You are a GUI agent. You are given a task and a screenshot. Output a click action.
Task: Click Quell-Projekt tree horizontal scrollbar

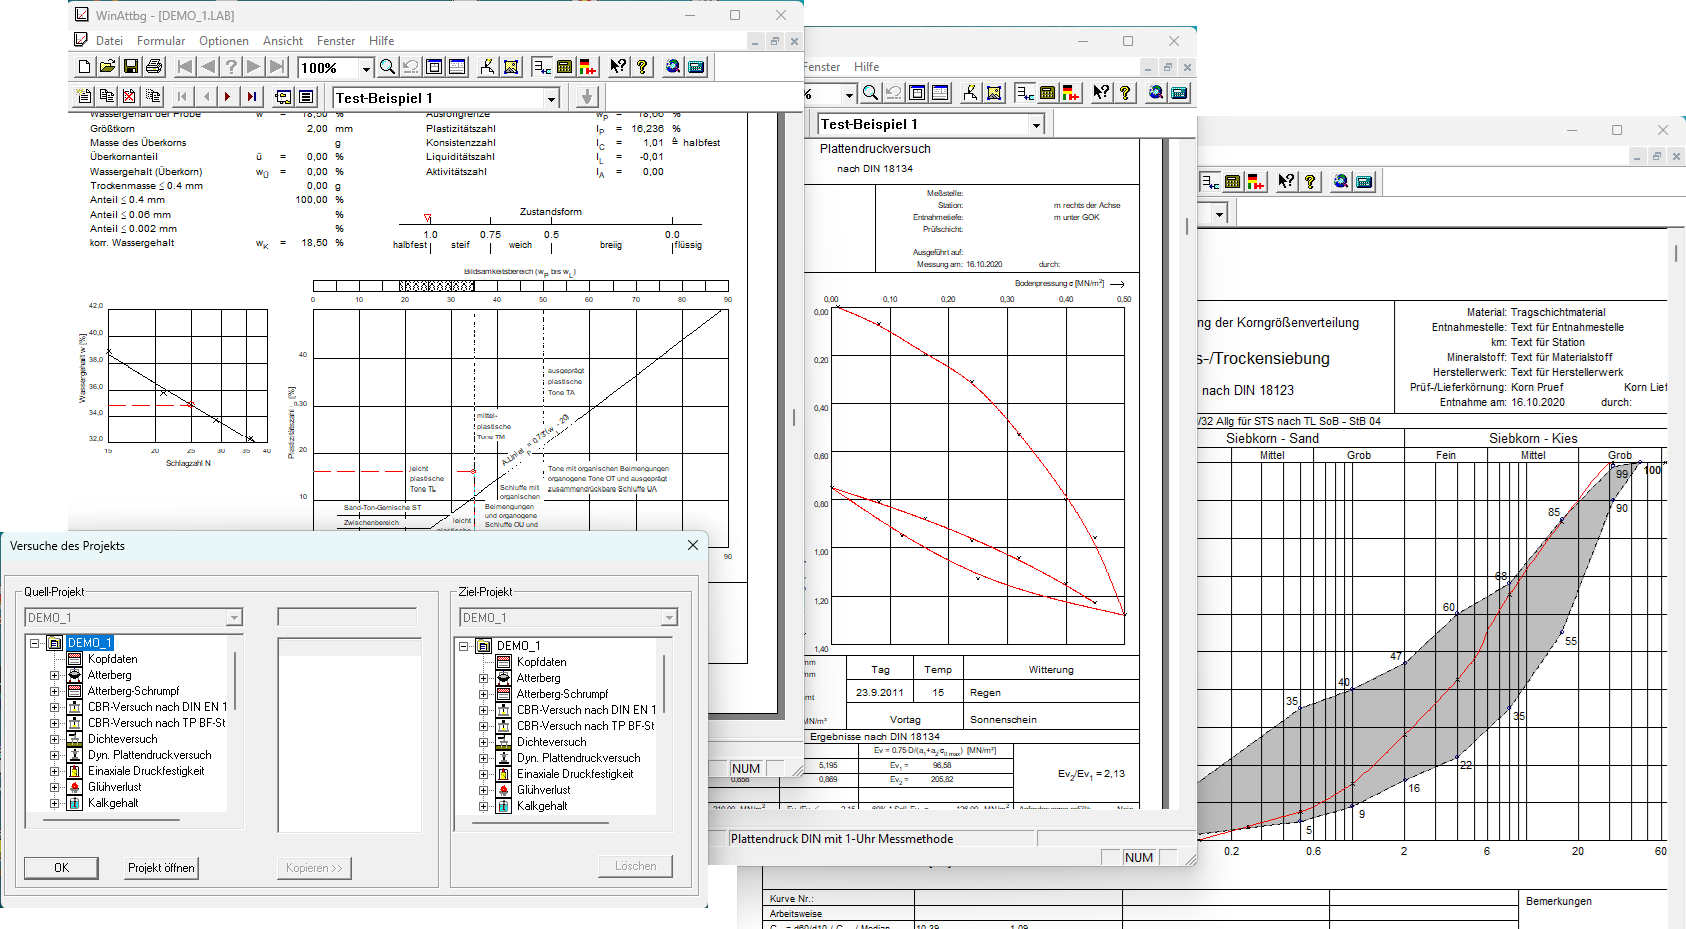(x=112, y=820)
